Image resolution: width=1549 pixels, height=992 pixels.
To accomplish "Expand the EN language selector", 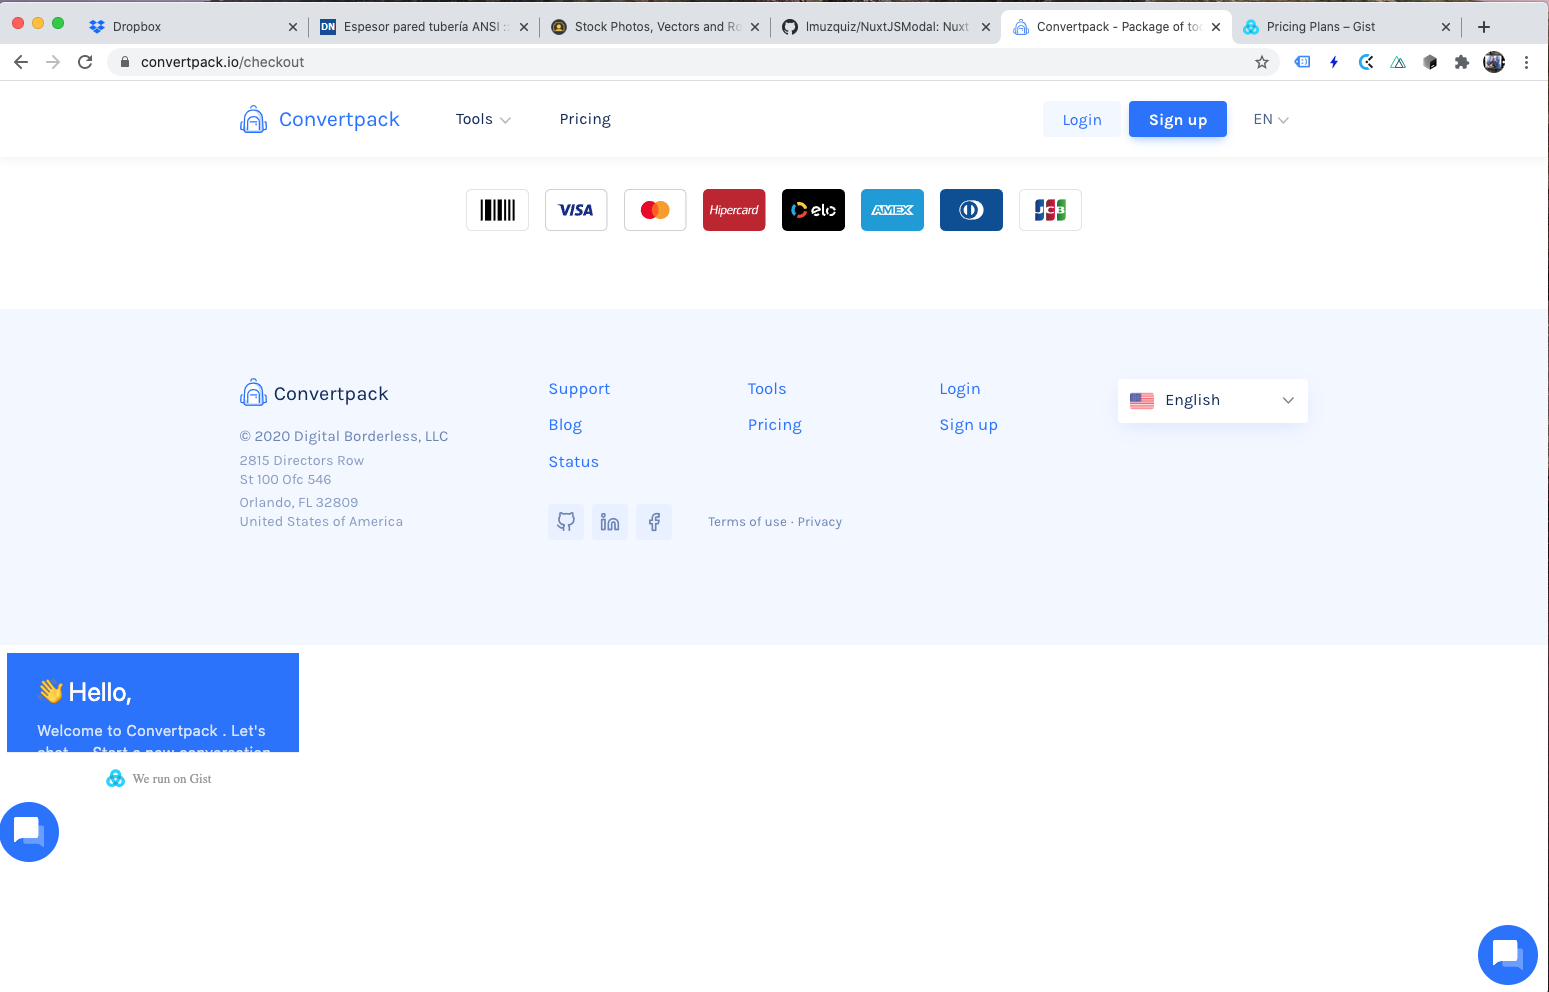I will point(1269,119).
